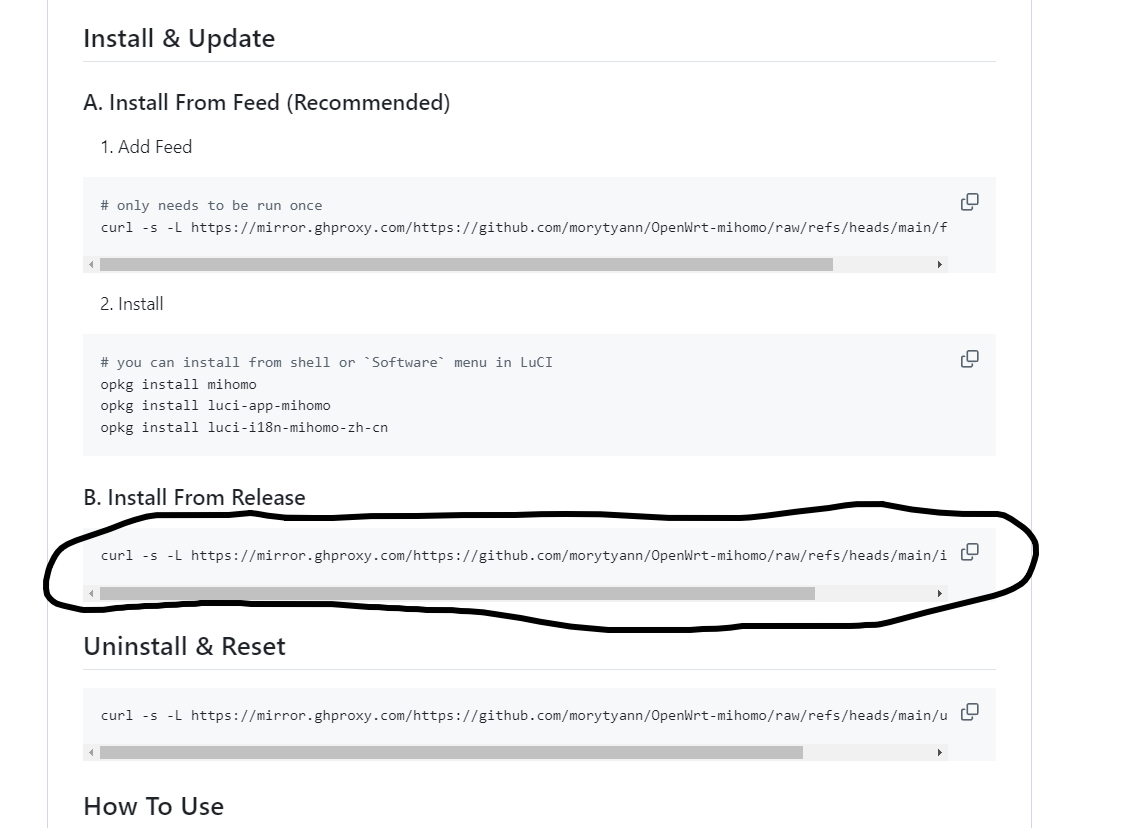Click left scroll arrow in Install From Release block

91,593
